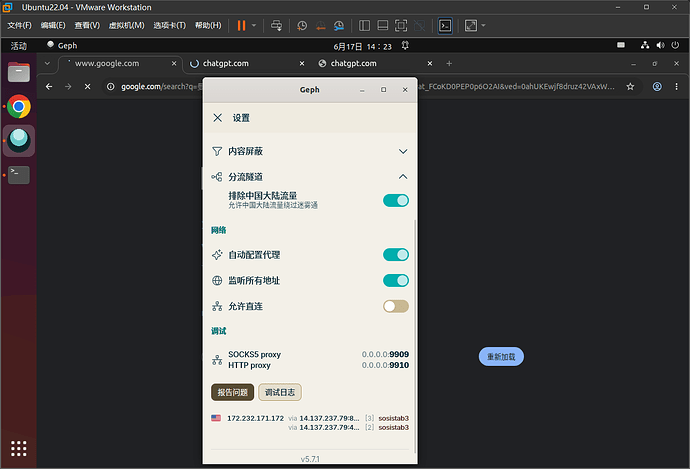Open the VMware stretch mode dropdown arrow
Viewport: 690px width, 469px height.
pos(483,26)
